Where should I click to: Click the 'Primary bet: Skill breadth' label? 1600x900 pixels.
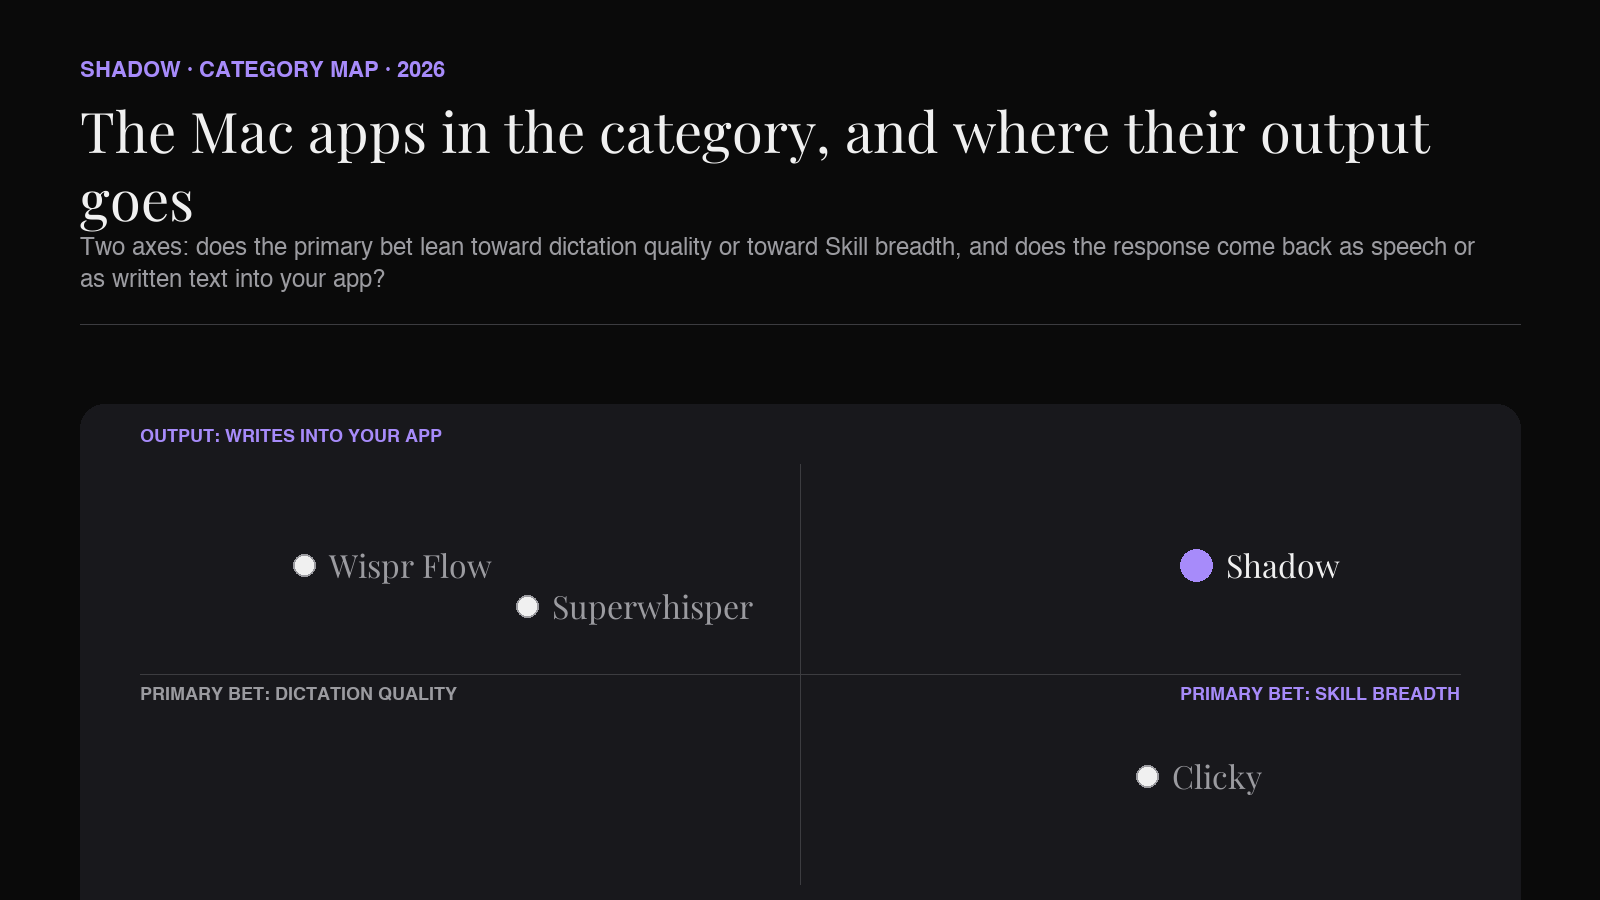click(x=1319, y=694)
